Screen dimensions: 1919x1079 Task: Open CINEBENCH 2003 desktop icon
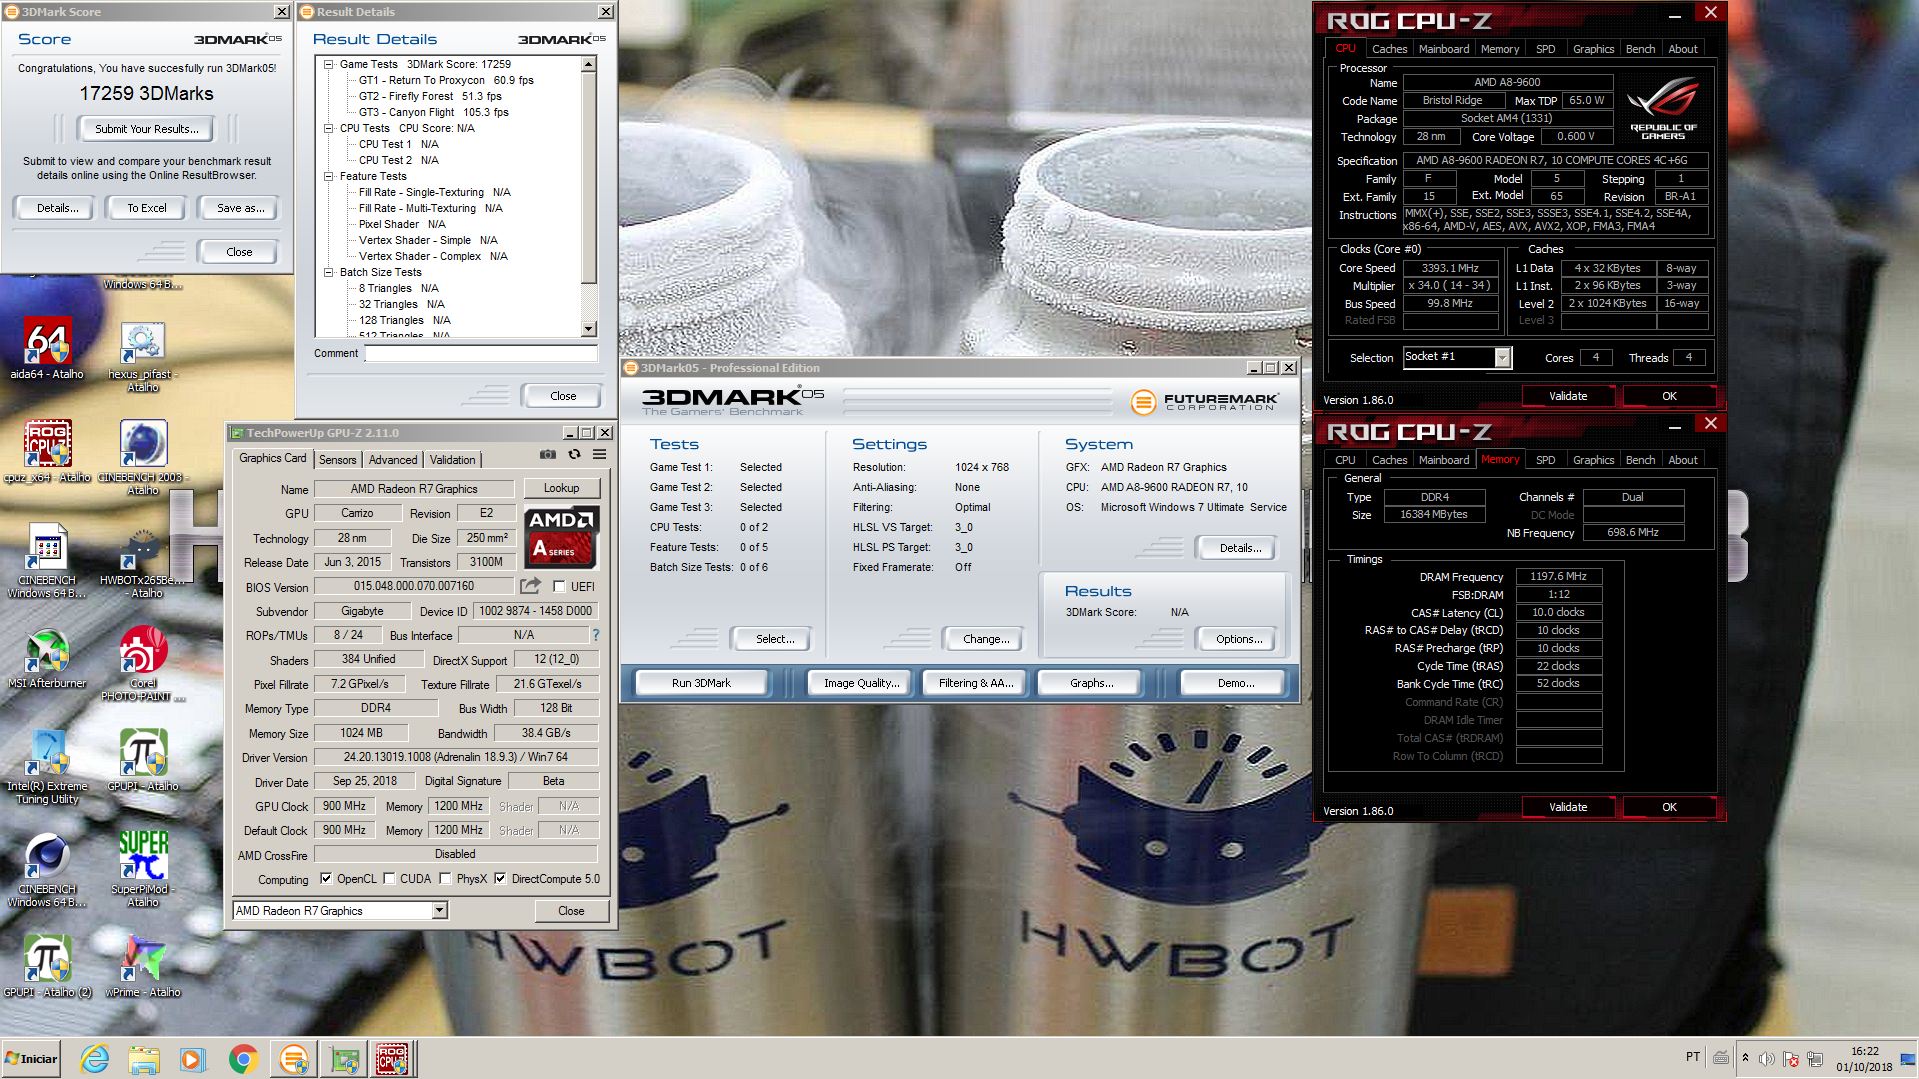pyautogui.click(x=143, y=457)
